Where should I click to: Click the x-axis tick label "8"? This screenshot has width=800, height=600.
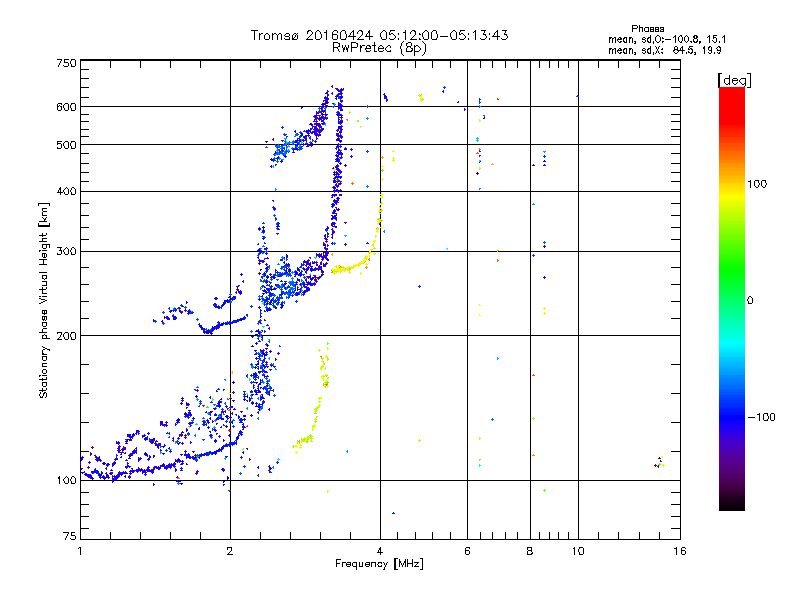coord(530,551)
